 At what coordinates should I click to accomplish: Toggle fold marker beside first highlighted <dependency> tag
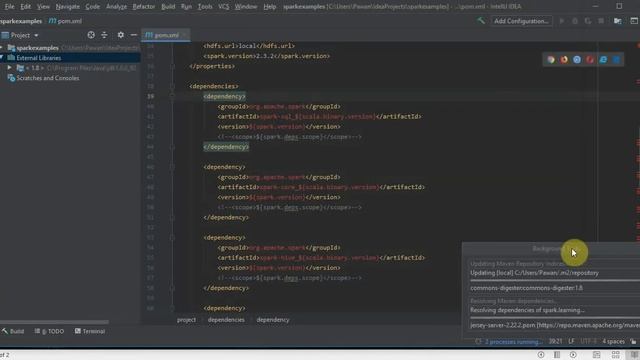point(172,96)
